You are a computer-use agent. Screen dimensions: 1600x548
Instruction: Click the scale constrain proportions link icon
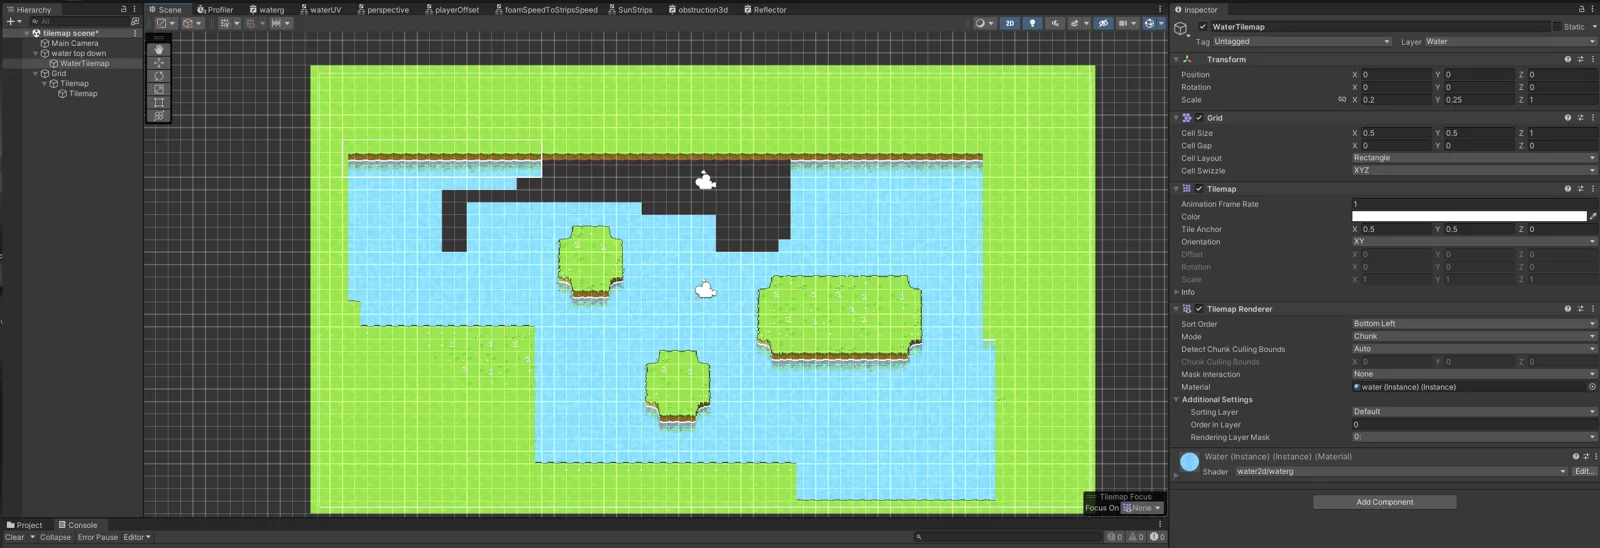1342,100
